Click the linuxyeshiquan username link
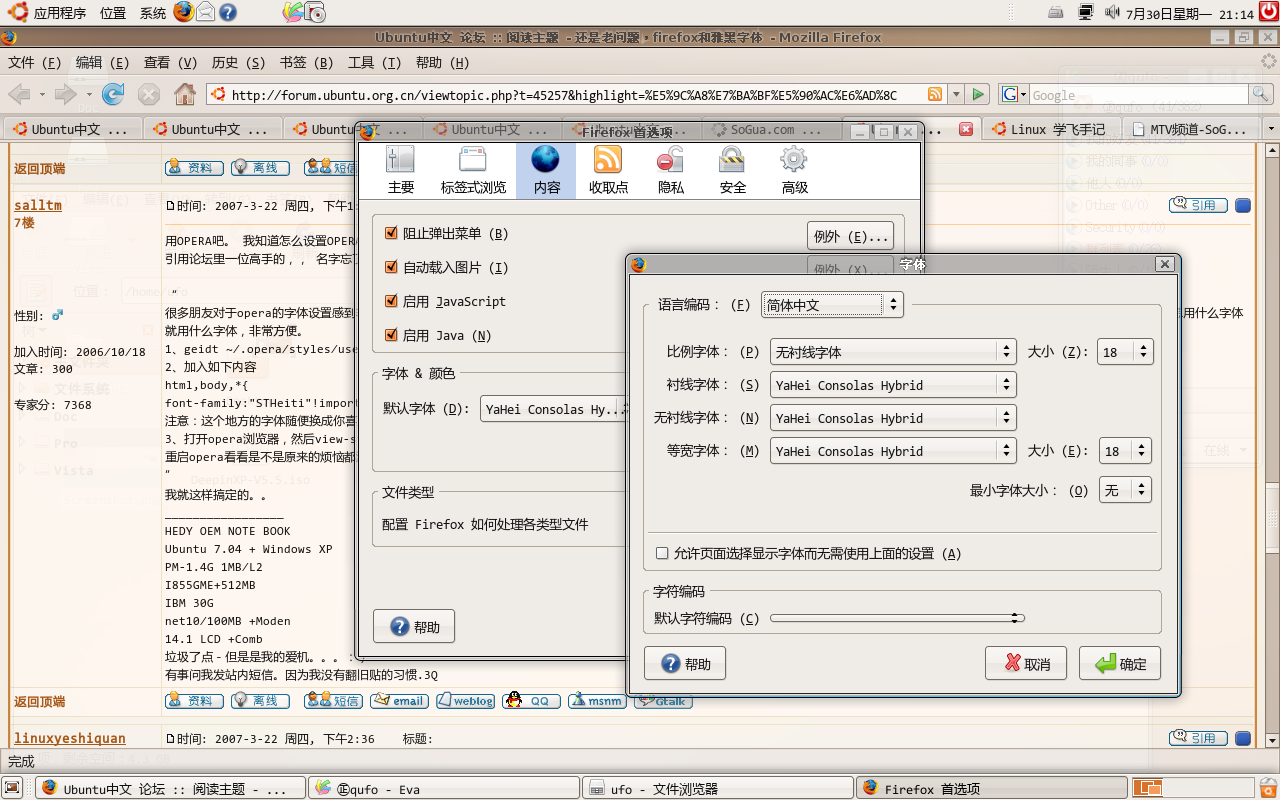This screenshot has width=1280, height=800. pyautogui.click(x=70, y=738)
